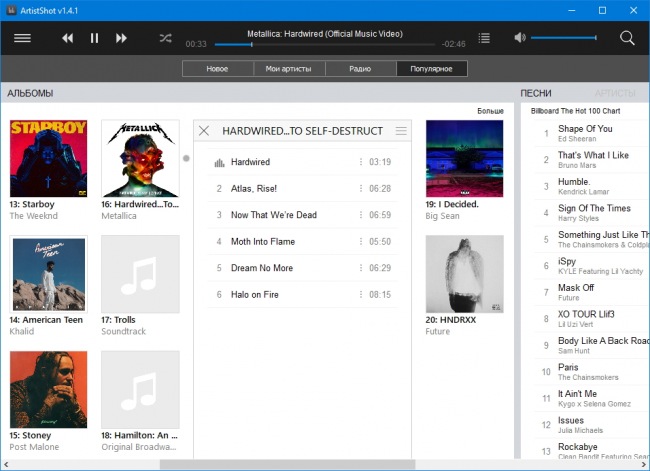
Task: Play That's What I Like
Action: coord(591,160)
